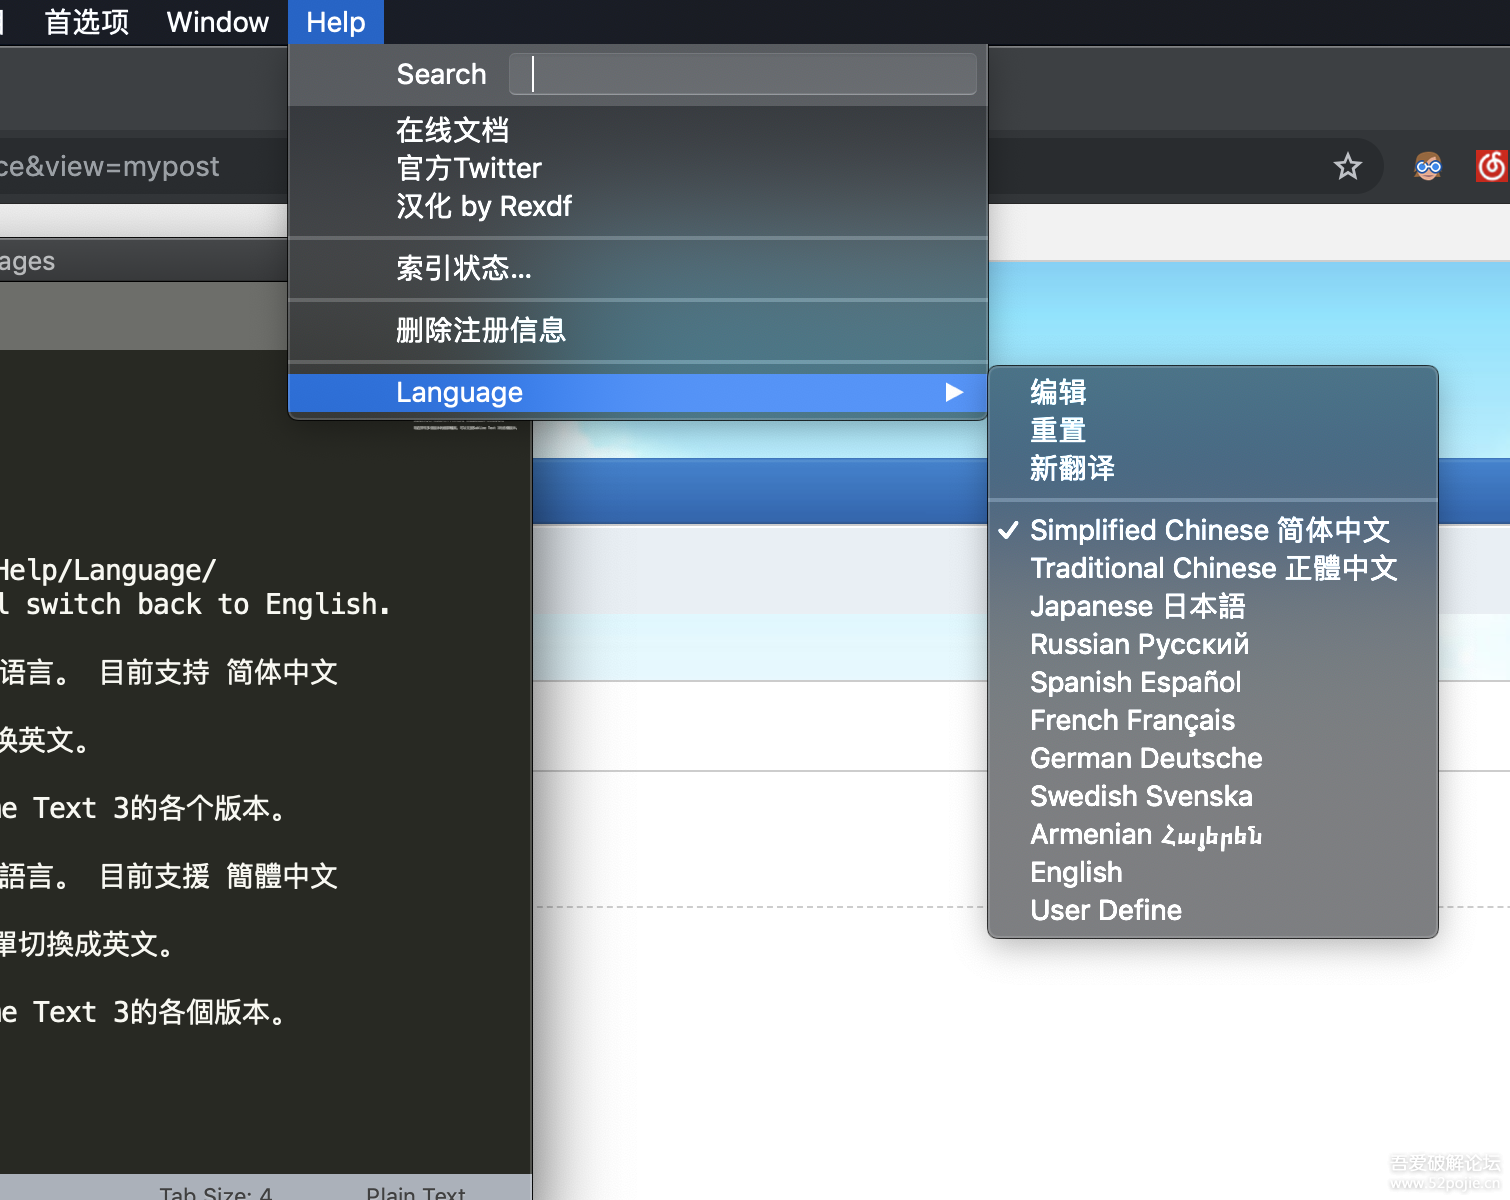
Task: Open Plain Text syntax selector
Action: coord(415,1192)
